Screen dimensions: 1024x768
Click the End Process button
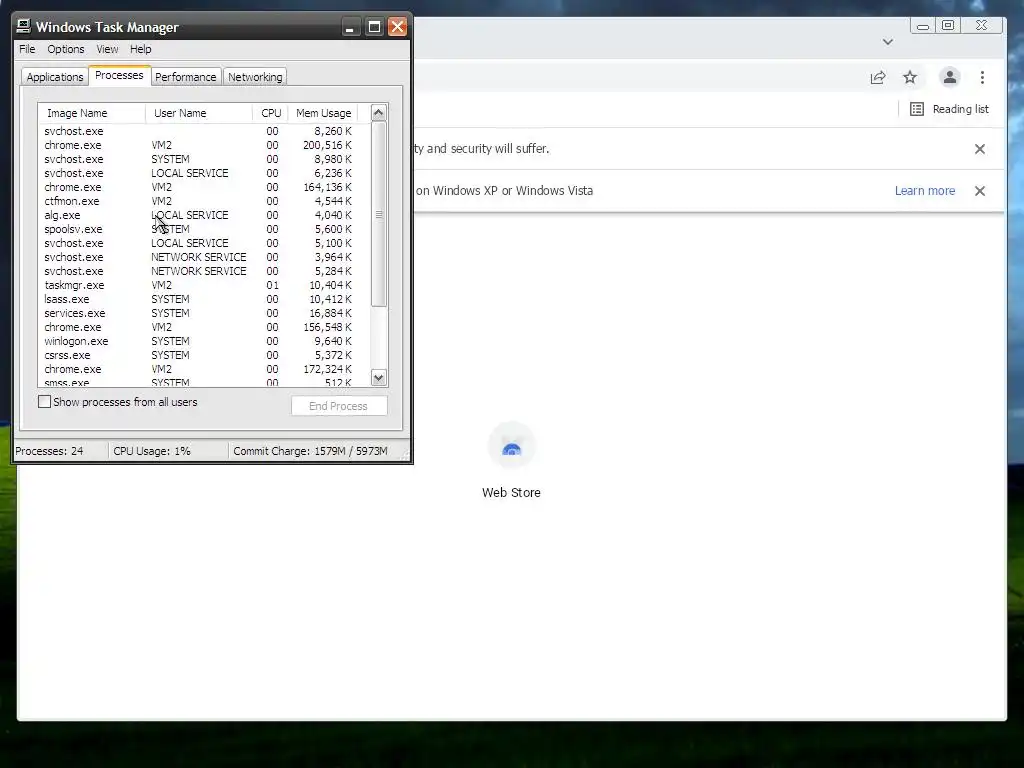339,406
